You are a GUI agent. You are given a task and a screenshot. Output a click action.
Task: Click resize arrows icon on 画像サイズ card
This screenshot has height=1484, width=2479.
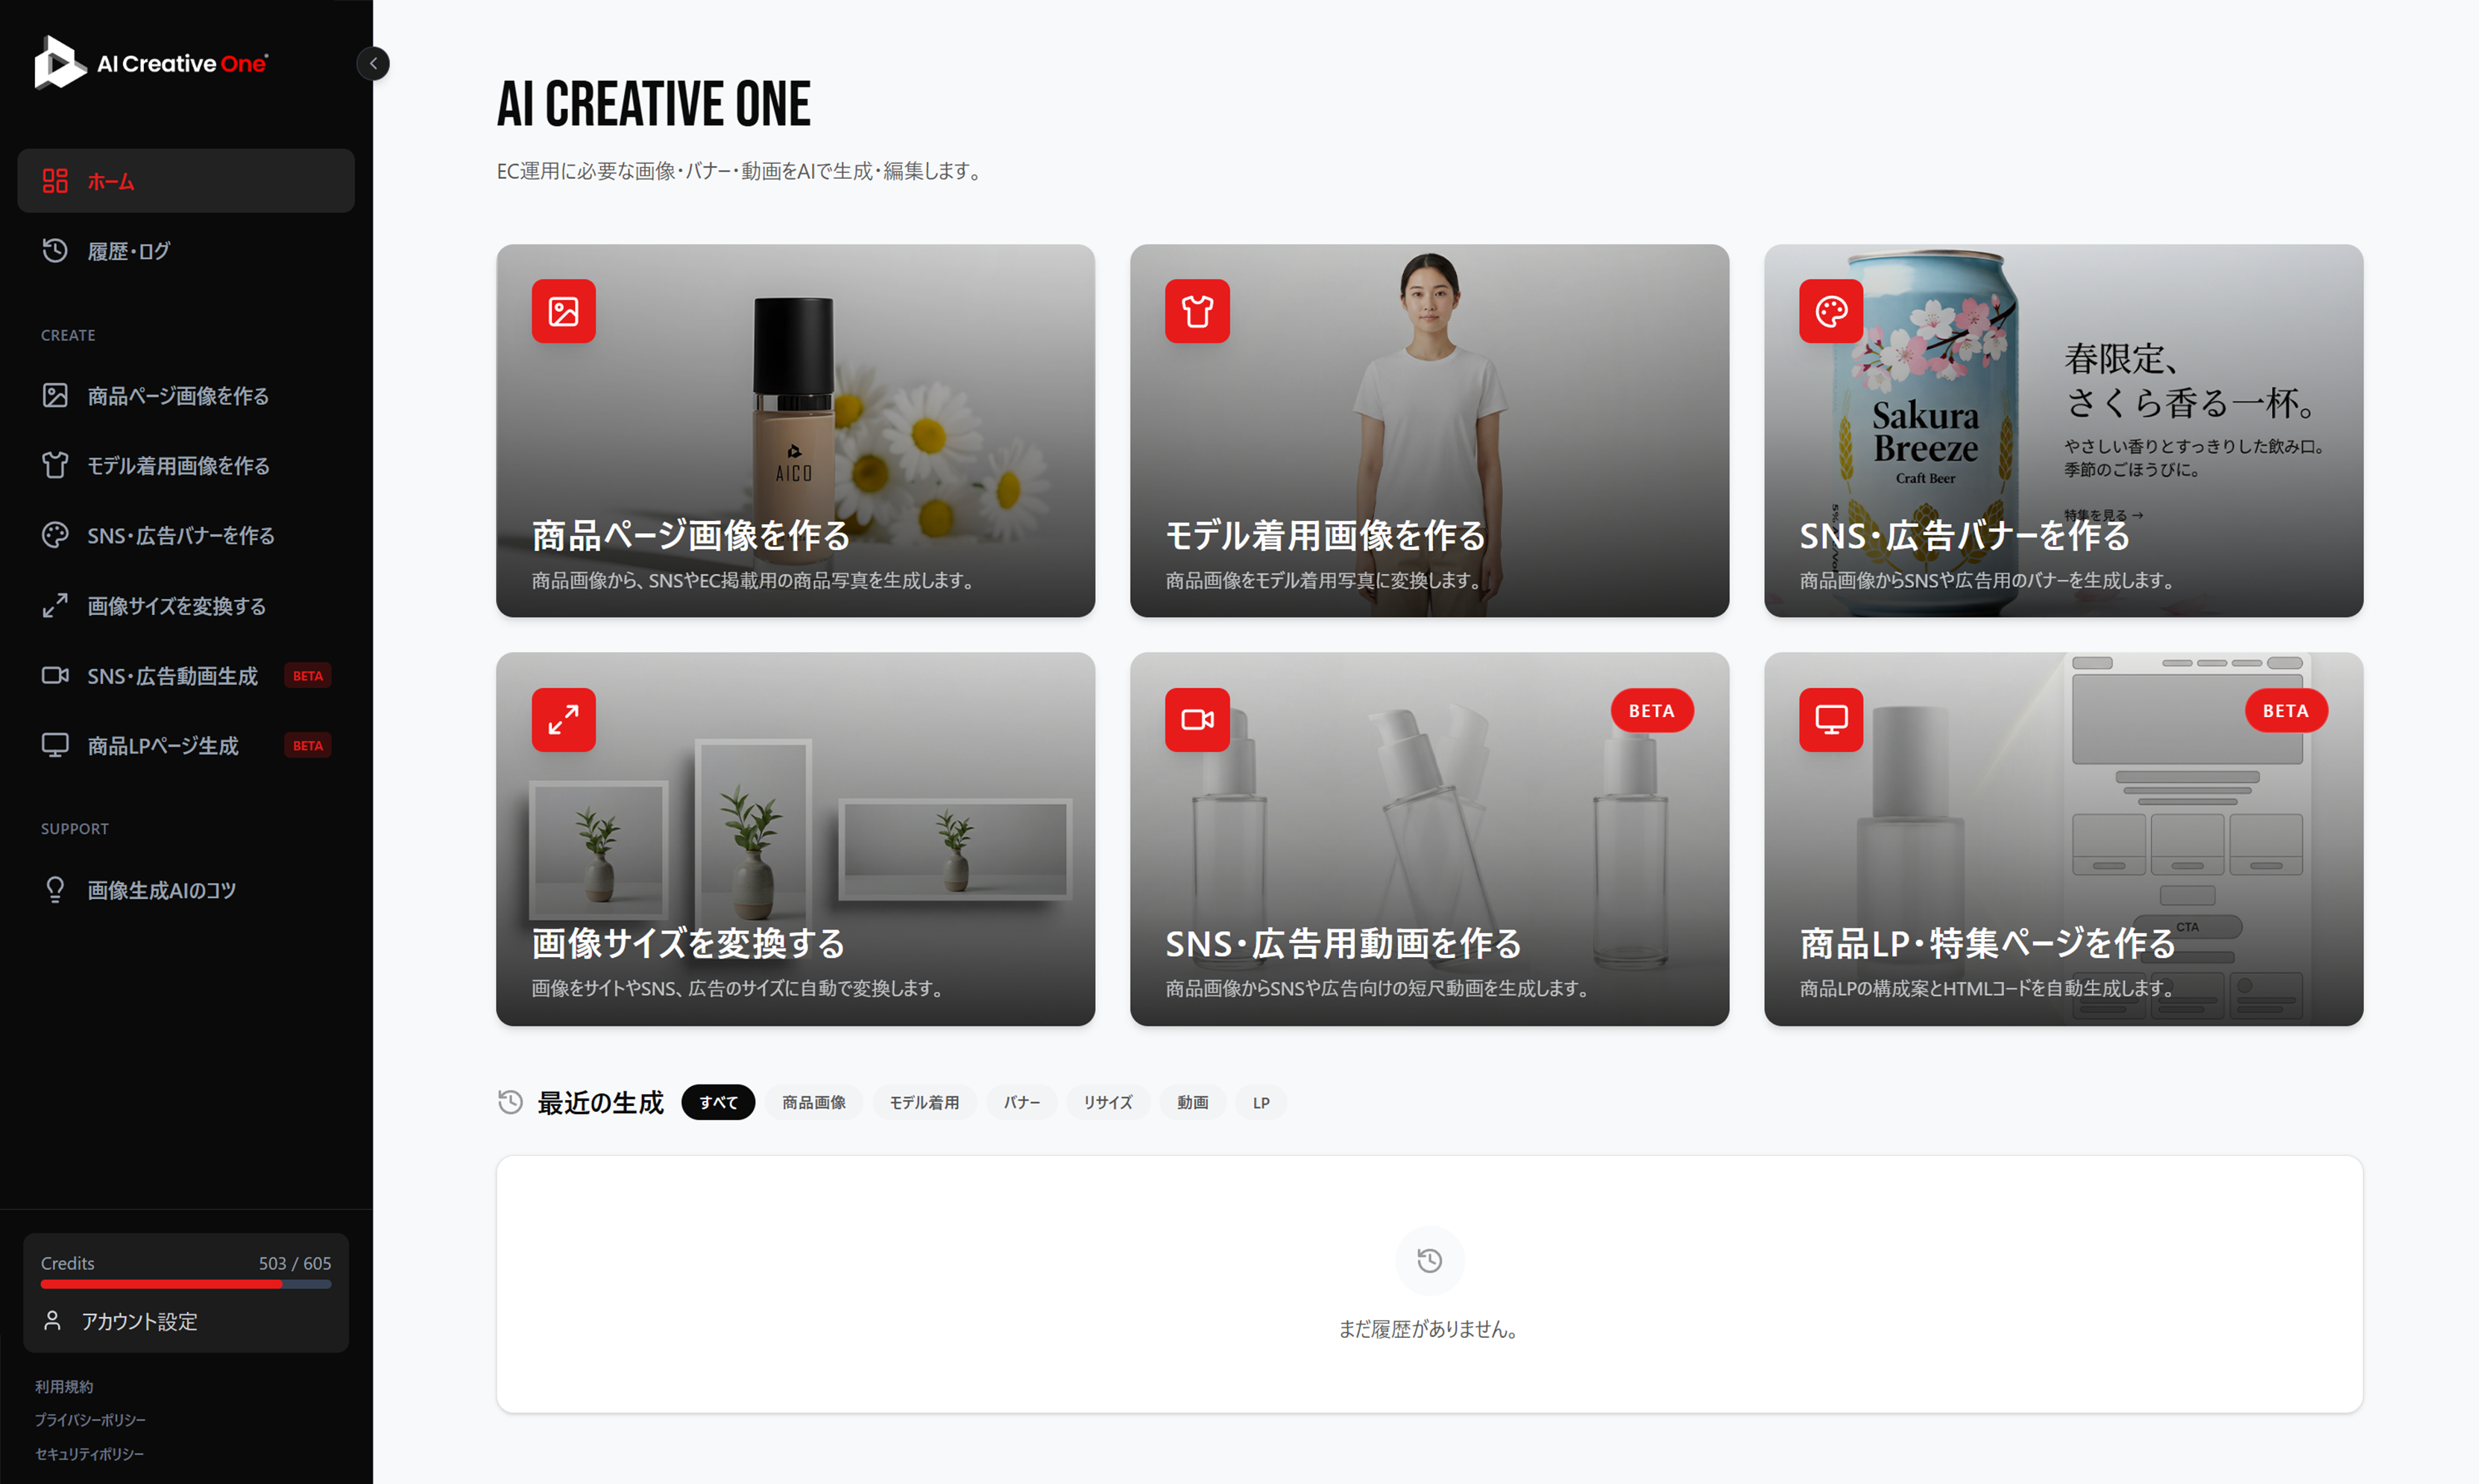tap(563, 719)
